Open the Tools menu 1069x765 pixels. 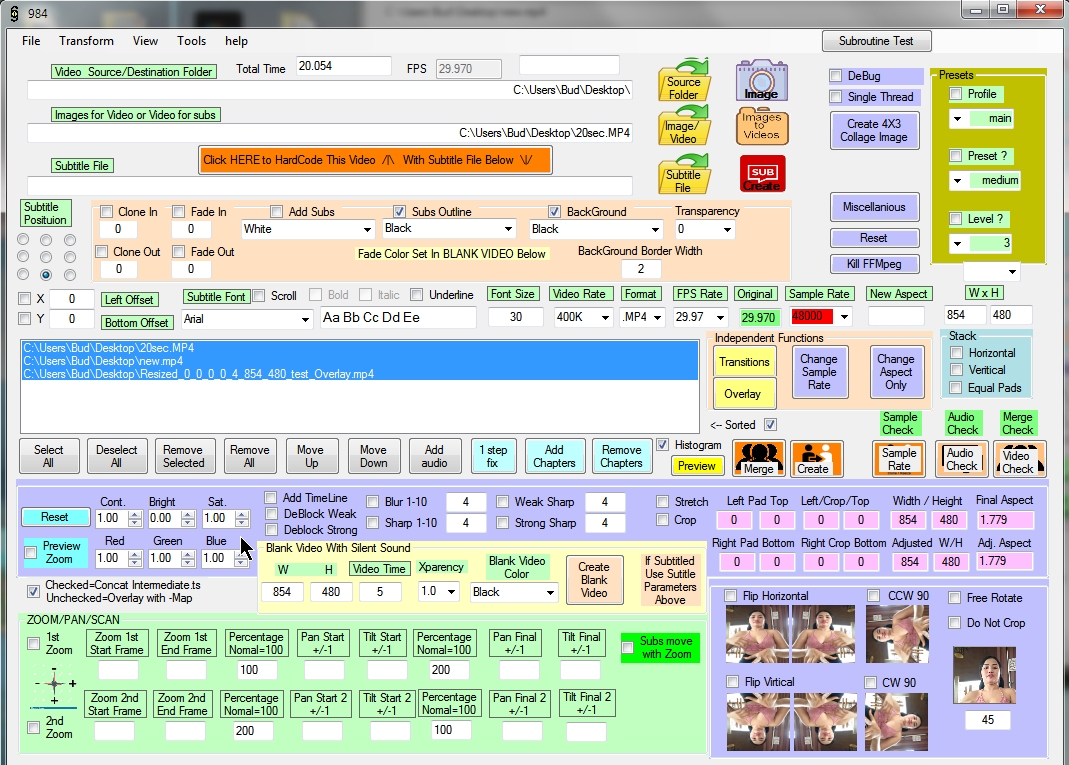pyautogui.click(x=192, y=41)
